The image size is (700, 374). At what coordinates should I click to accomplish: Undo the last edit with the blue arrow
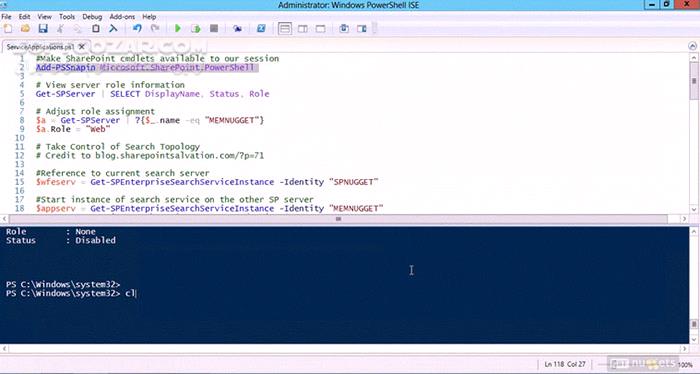pyautogui.click(x=137, y=29)
